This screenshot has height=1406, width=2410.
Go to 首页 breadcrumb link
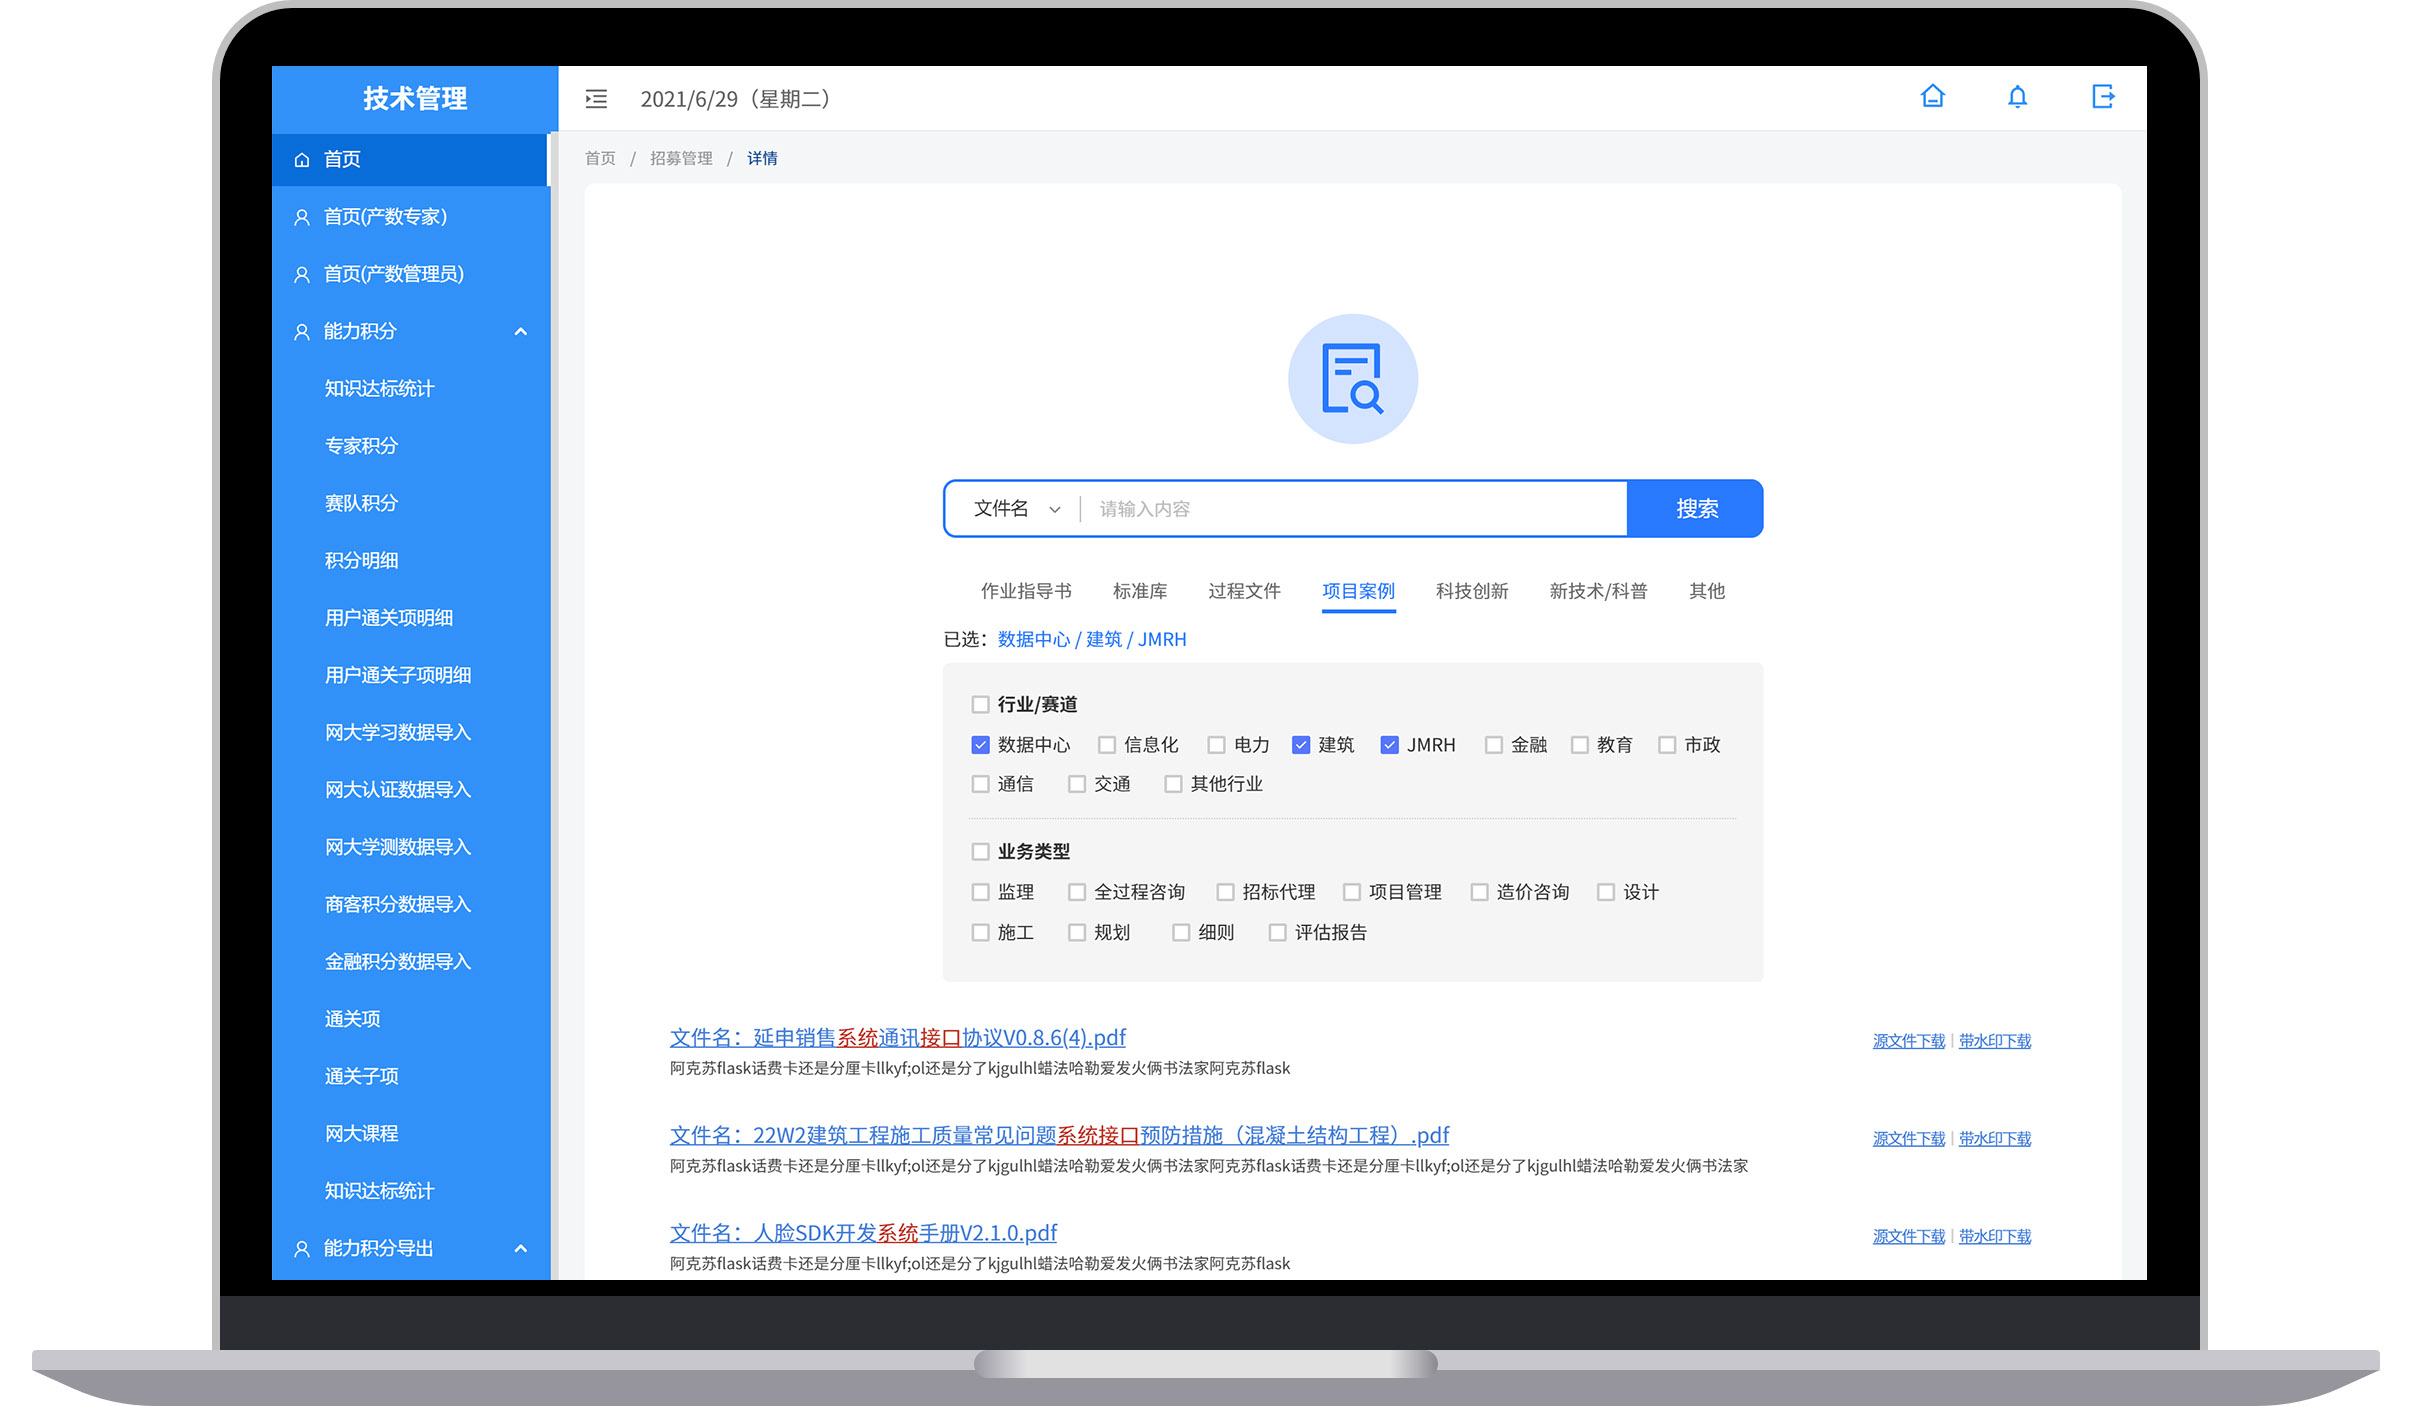click(x=600, y=158)
